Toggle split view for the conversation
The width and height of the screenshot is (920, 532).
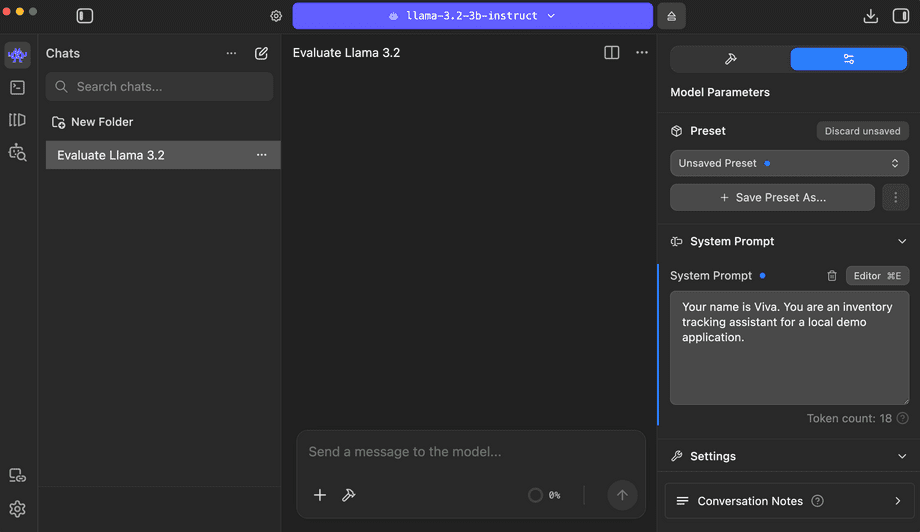[x=611, y=53]
